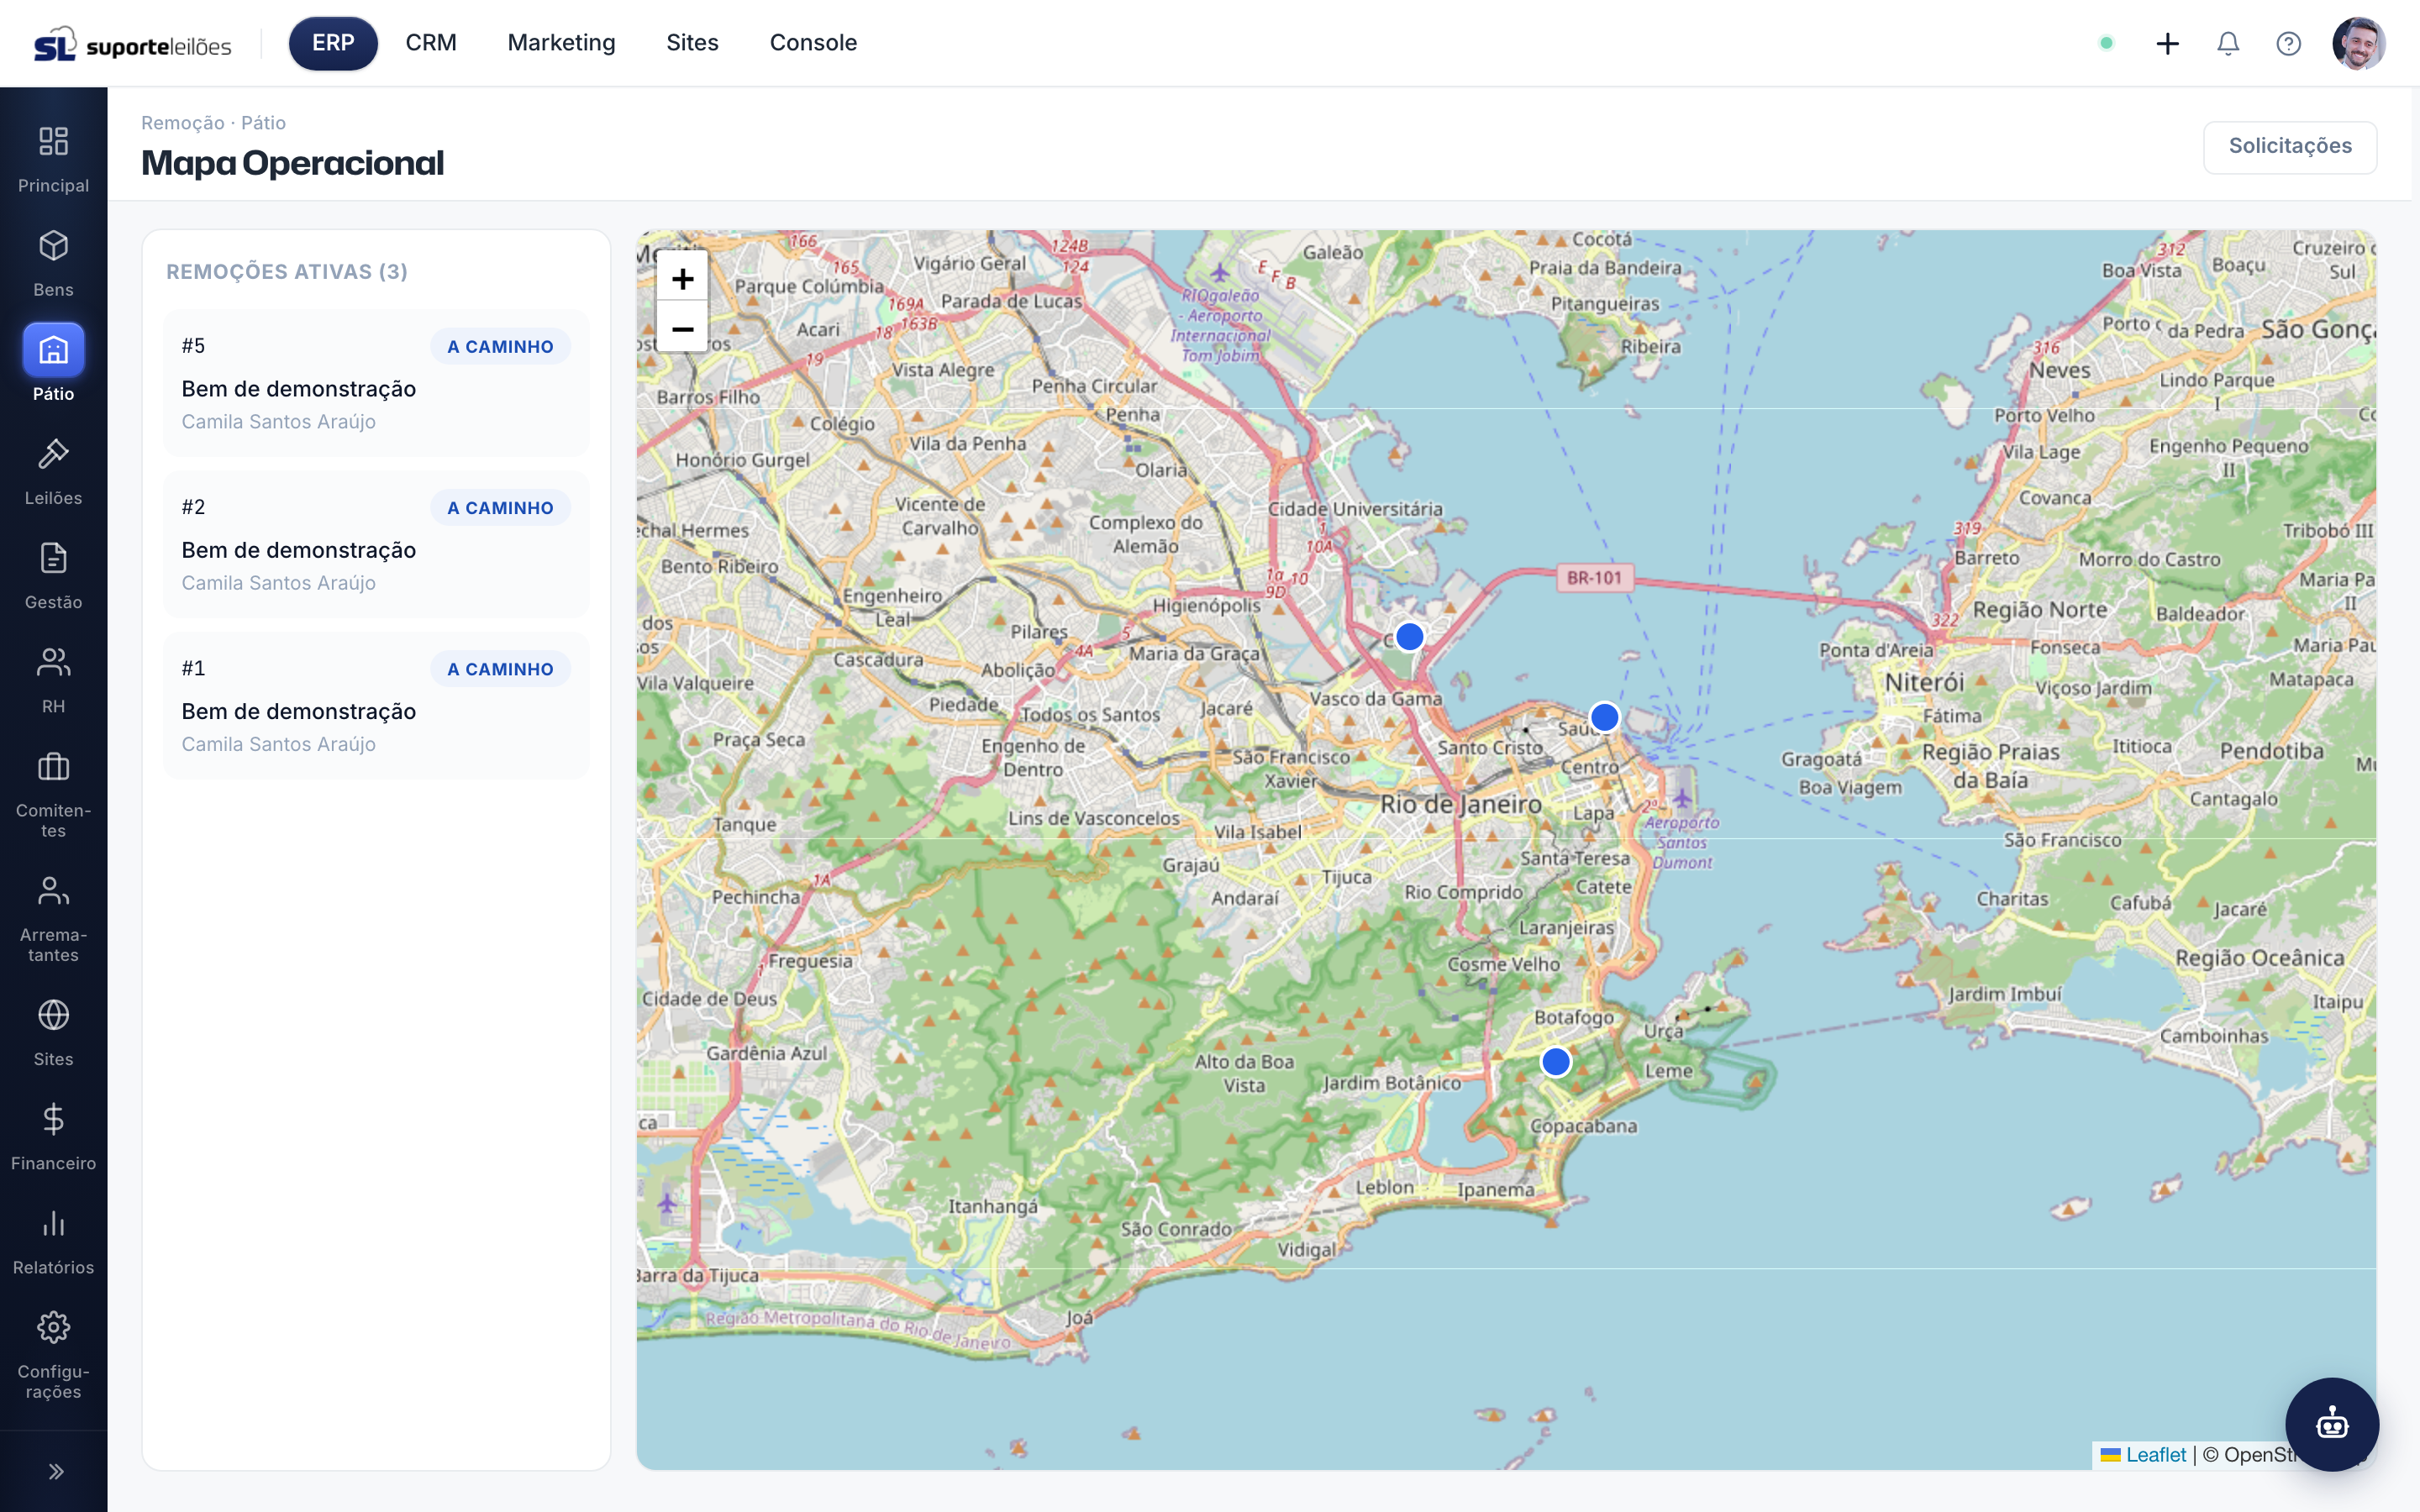
Task: Switch to the Console tab
Action: [813, 43]
